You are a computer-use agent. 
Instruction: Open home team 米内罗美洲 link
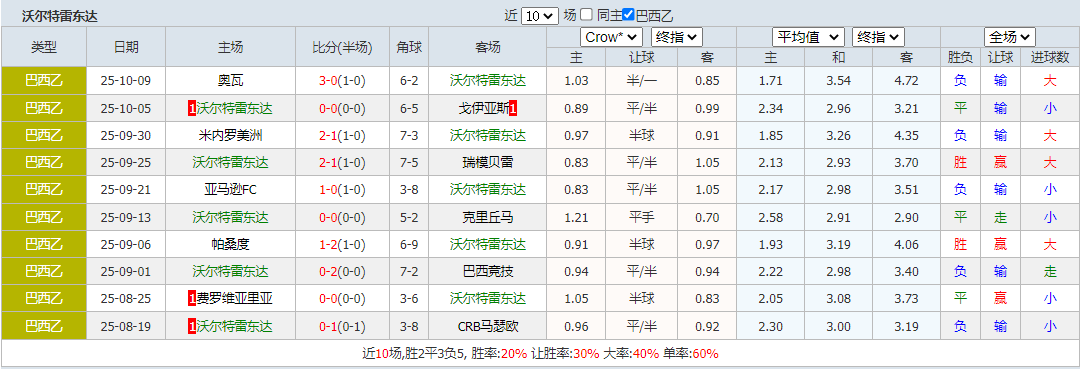(230, 136)
